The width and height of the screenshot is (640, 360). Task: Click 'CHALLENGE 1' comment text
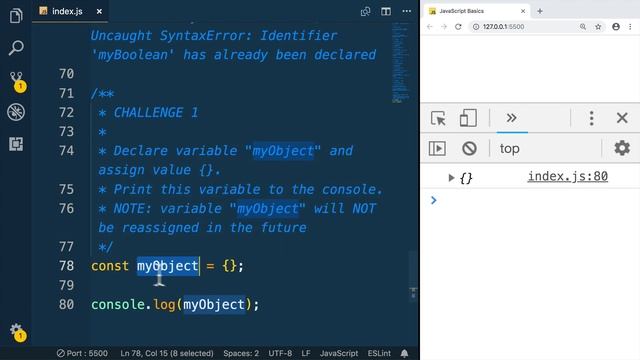(x=156, y=113)
